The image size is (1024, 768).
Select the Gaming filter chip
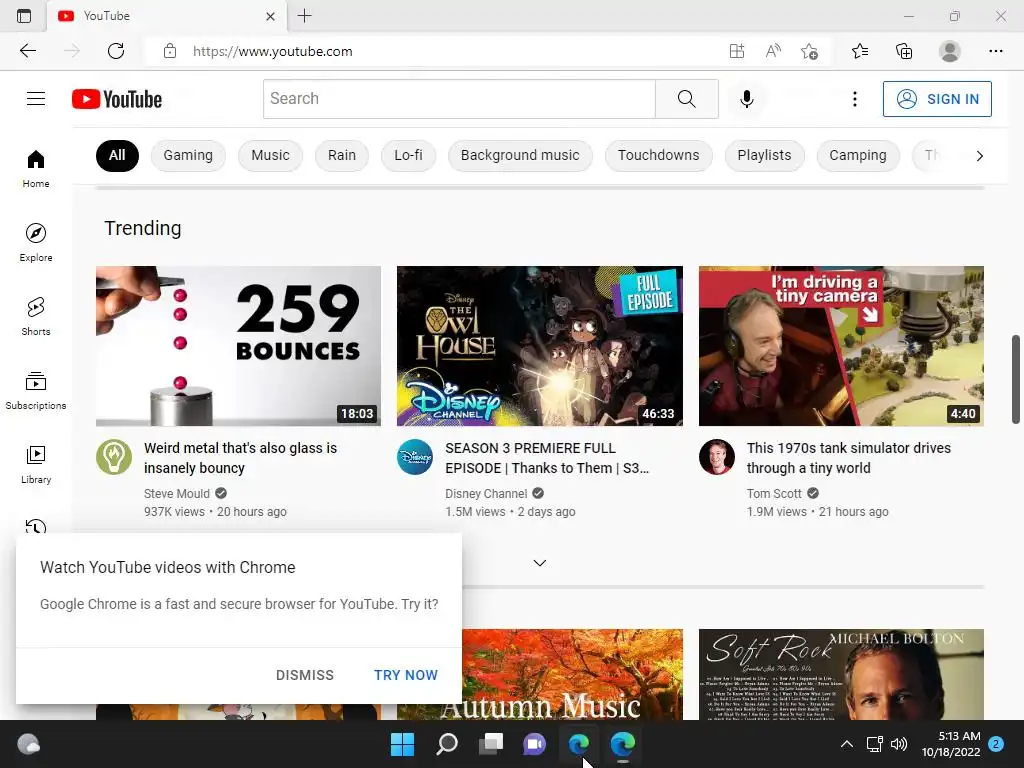point(188,155)
